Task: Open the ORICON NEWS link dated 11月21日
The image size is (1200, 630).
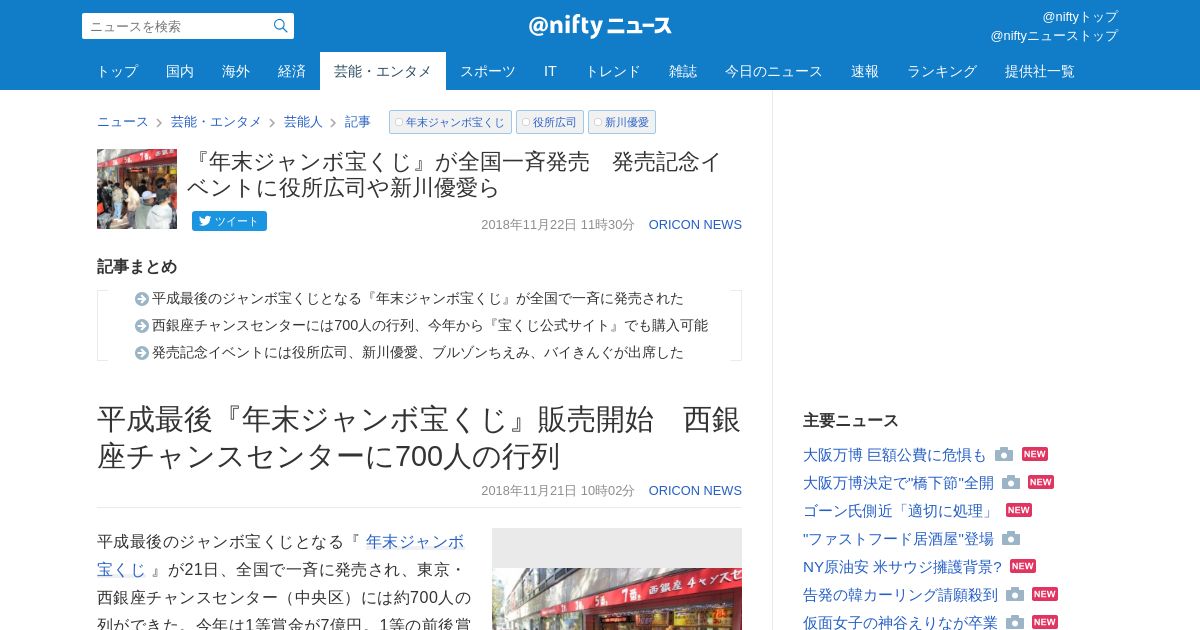Action: click(x=695, y=491)
